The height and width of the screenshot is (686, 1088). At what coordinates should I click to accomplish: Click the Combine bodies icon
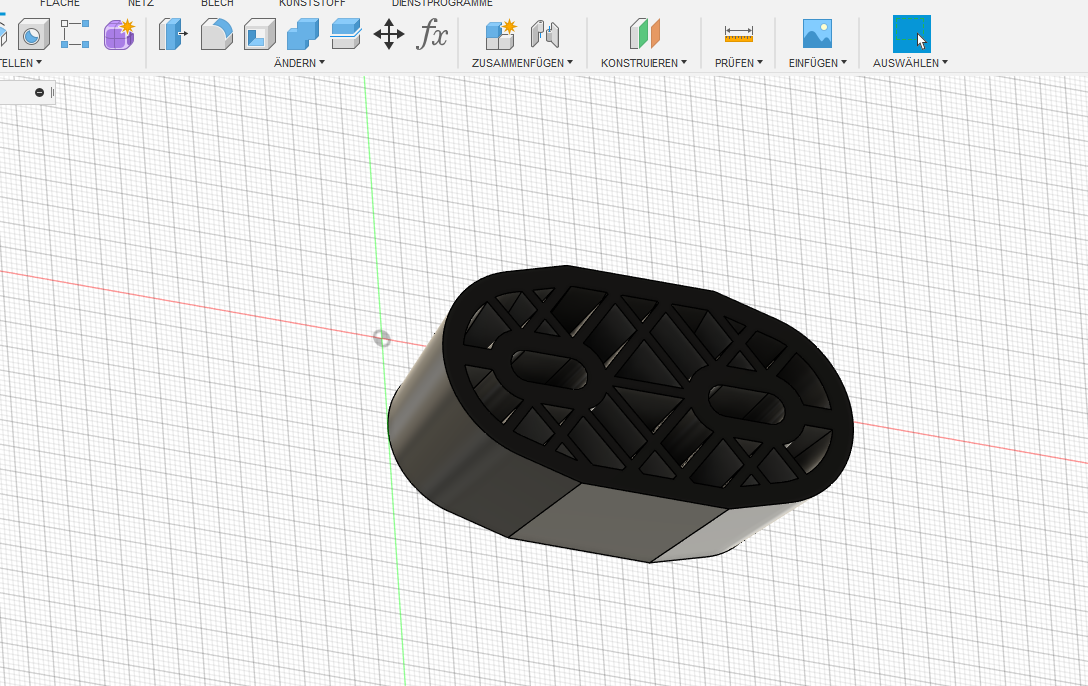click(302, 35)
